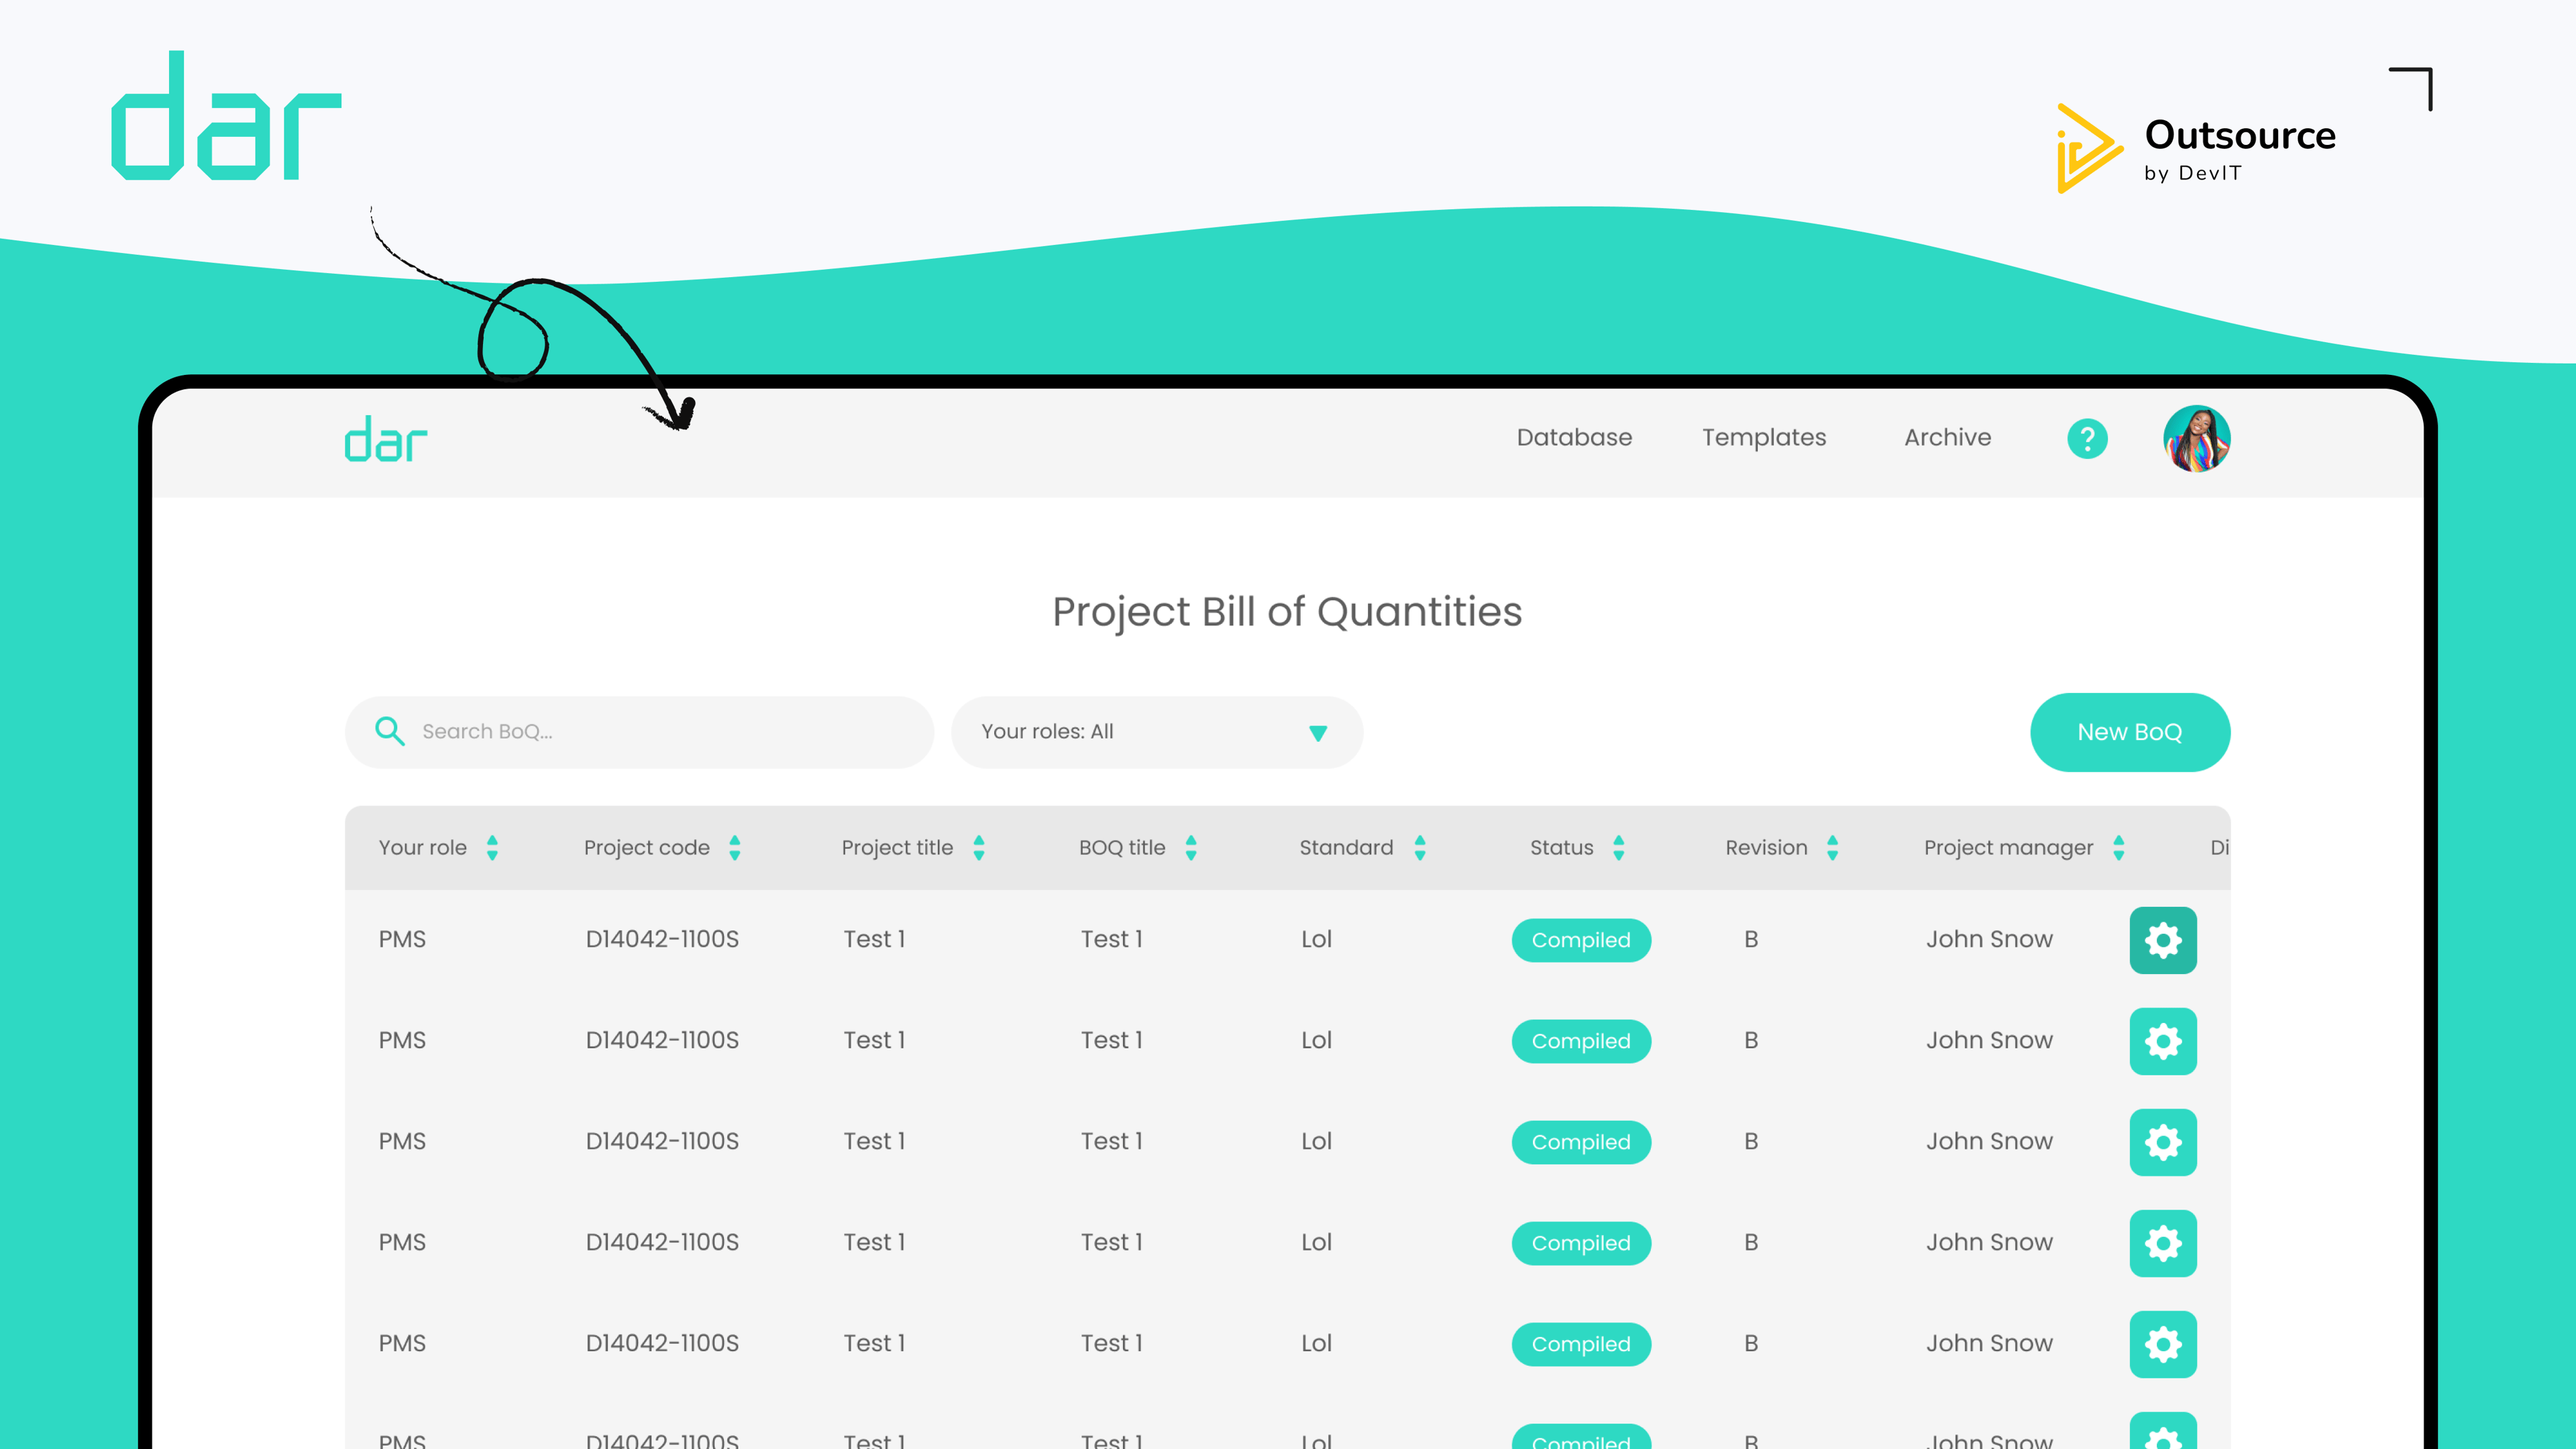Click the New BoQ button
This screenshot has width=2576, height=1449.
[x=2130, y=732]
